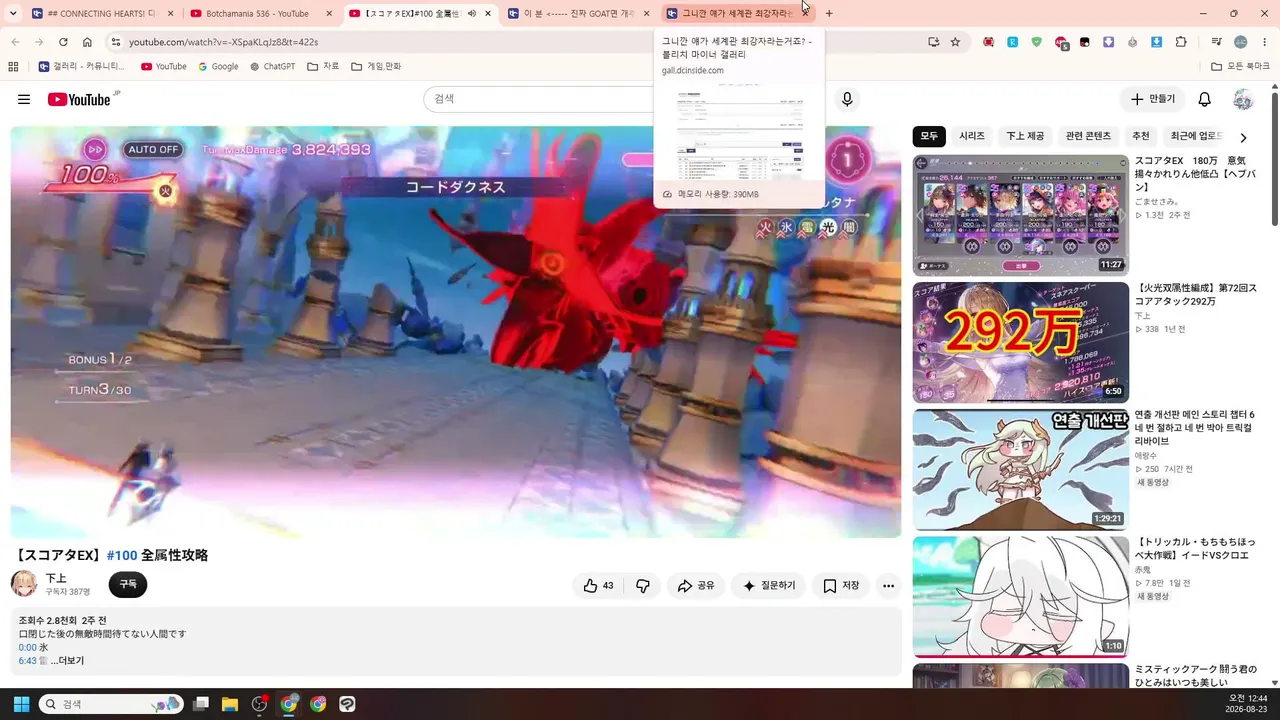This screenshot has height=720, width=1280.
Task: Click the red screen recorder extension icon
Action: 989,42
